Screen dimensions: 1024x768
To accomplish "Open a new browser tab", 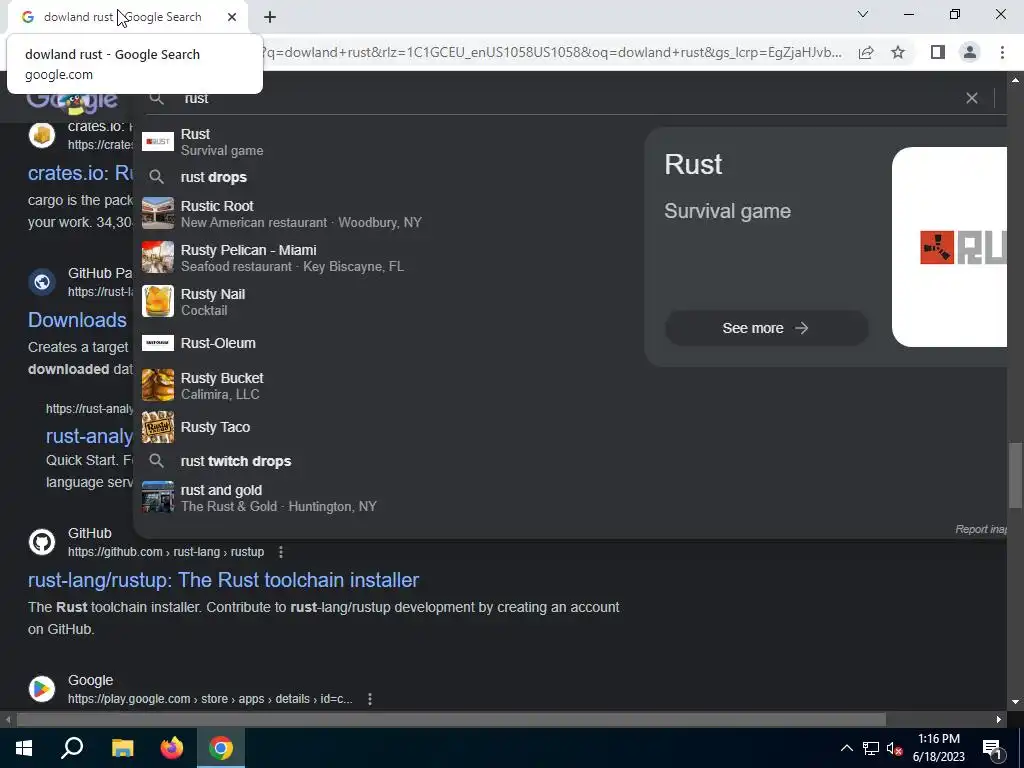I will coord(270,17).
